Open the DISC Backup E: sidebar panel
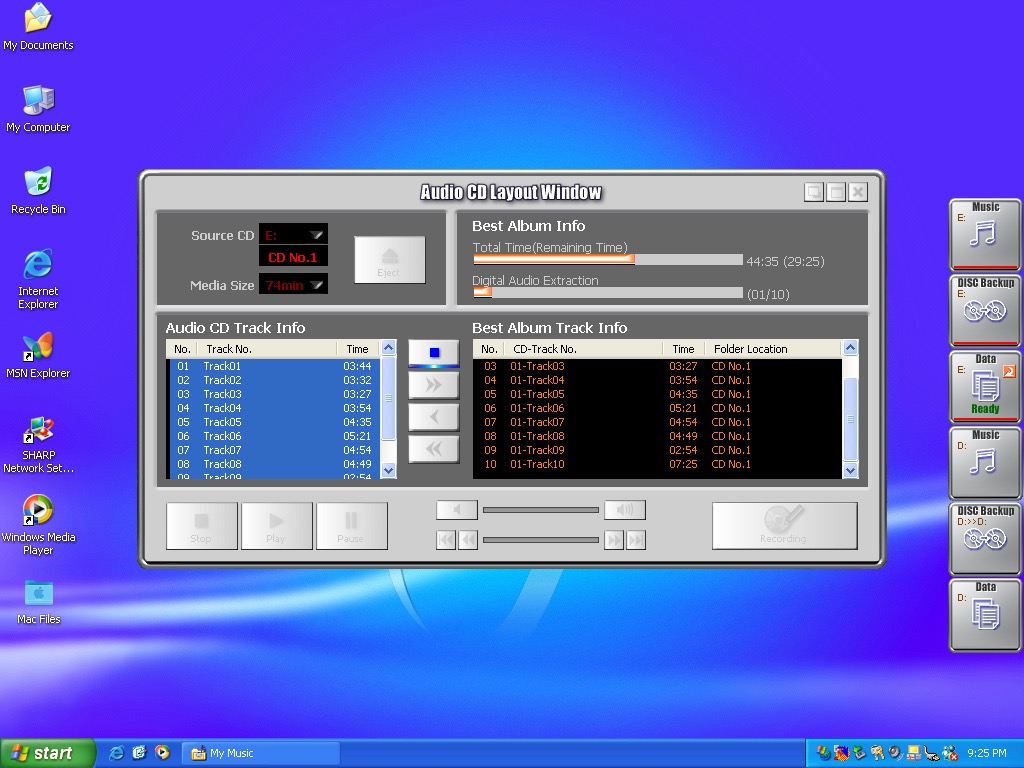This screenshot has width=1024, height=768. pos(985,310)
